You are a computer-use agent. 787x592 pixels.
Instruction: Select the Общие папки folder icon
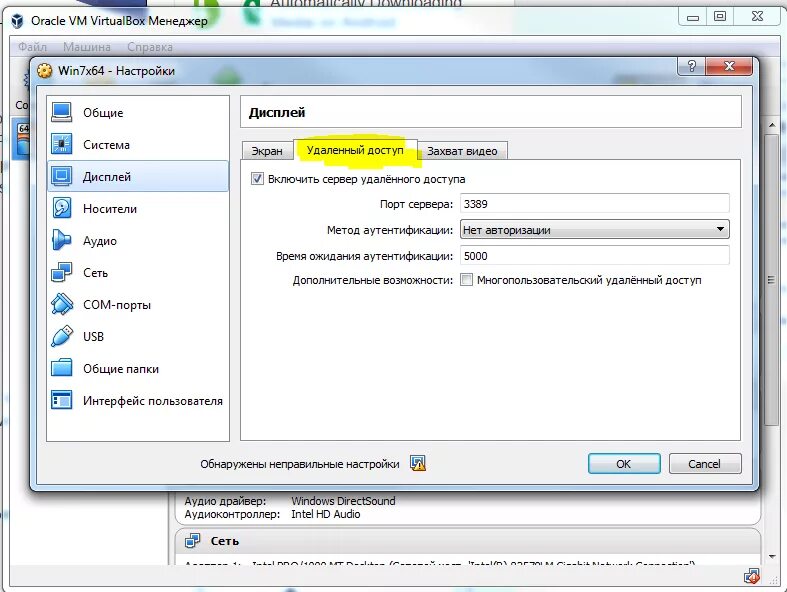tap(62, 368)
